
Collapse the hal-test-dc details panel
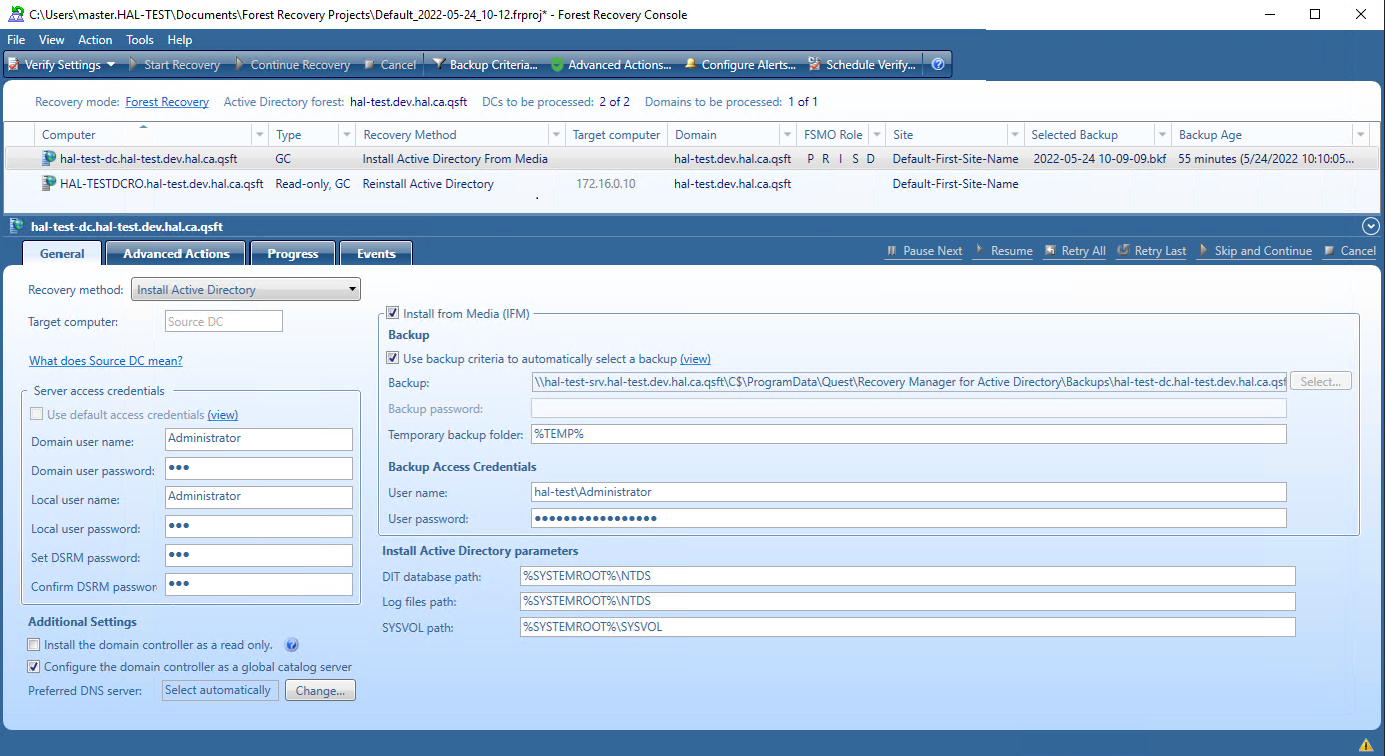[x=1370, y=227]
